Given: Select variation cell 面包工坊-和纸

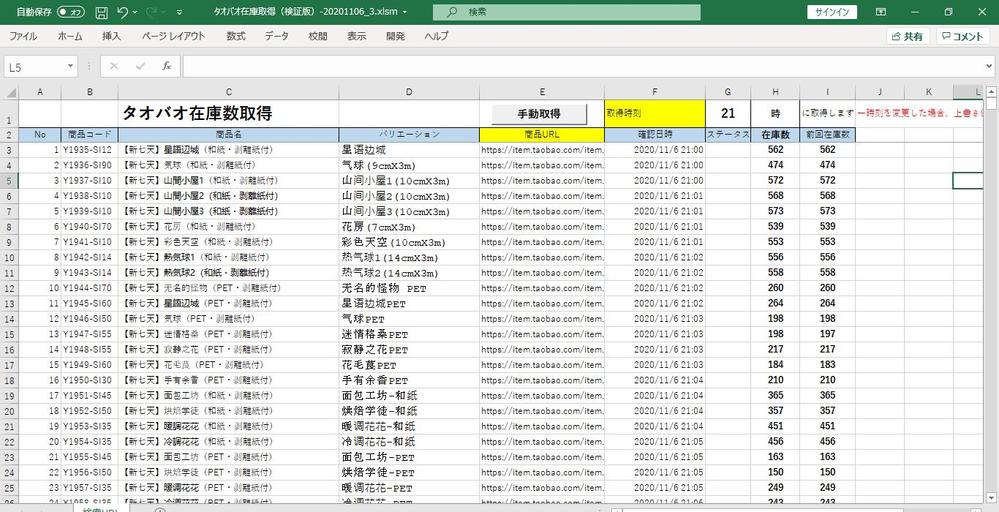Looking at the screenshot, I should pos(409,396).
